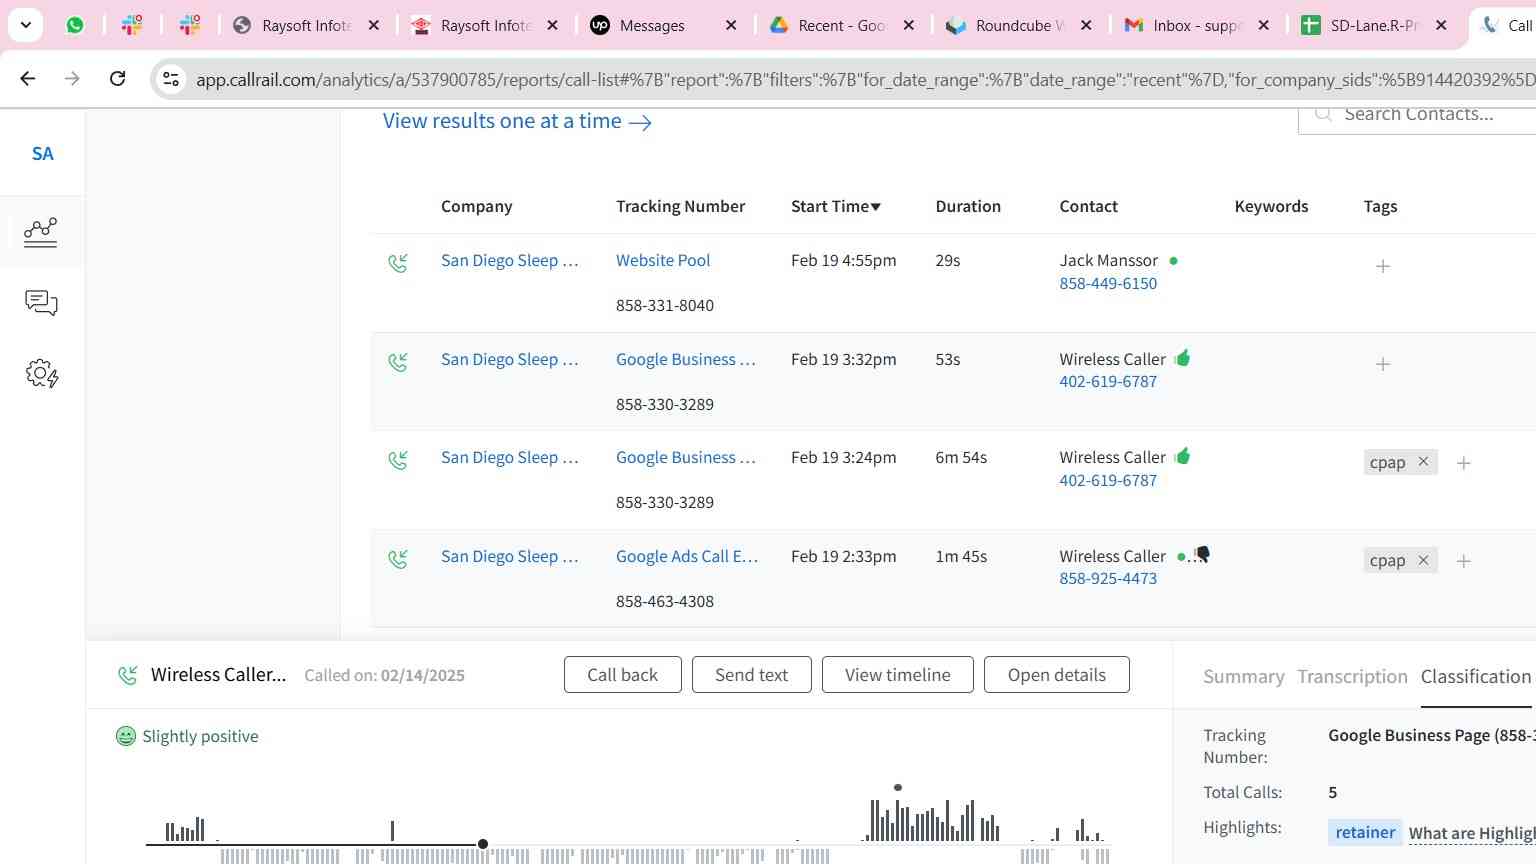This screenshot has width=1536, height=864.
Task: Open the SD-Lane.R spreadsheet tab
Action: [x=1375, y=25]
